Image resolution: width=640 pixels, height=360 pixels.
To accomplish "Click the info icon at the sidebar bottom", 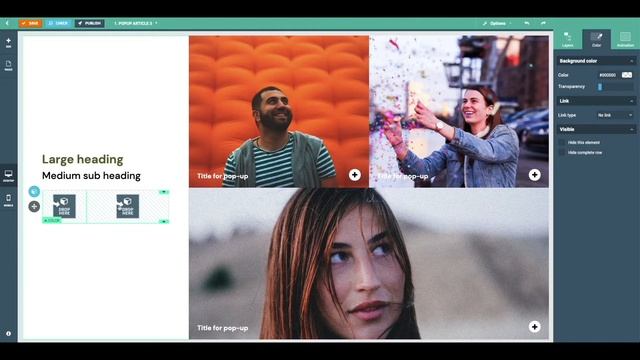I will [x=8, y=333].
